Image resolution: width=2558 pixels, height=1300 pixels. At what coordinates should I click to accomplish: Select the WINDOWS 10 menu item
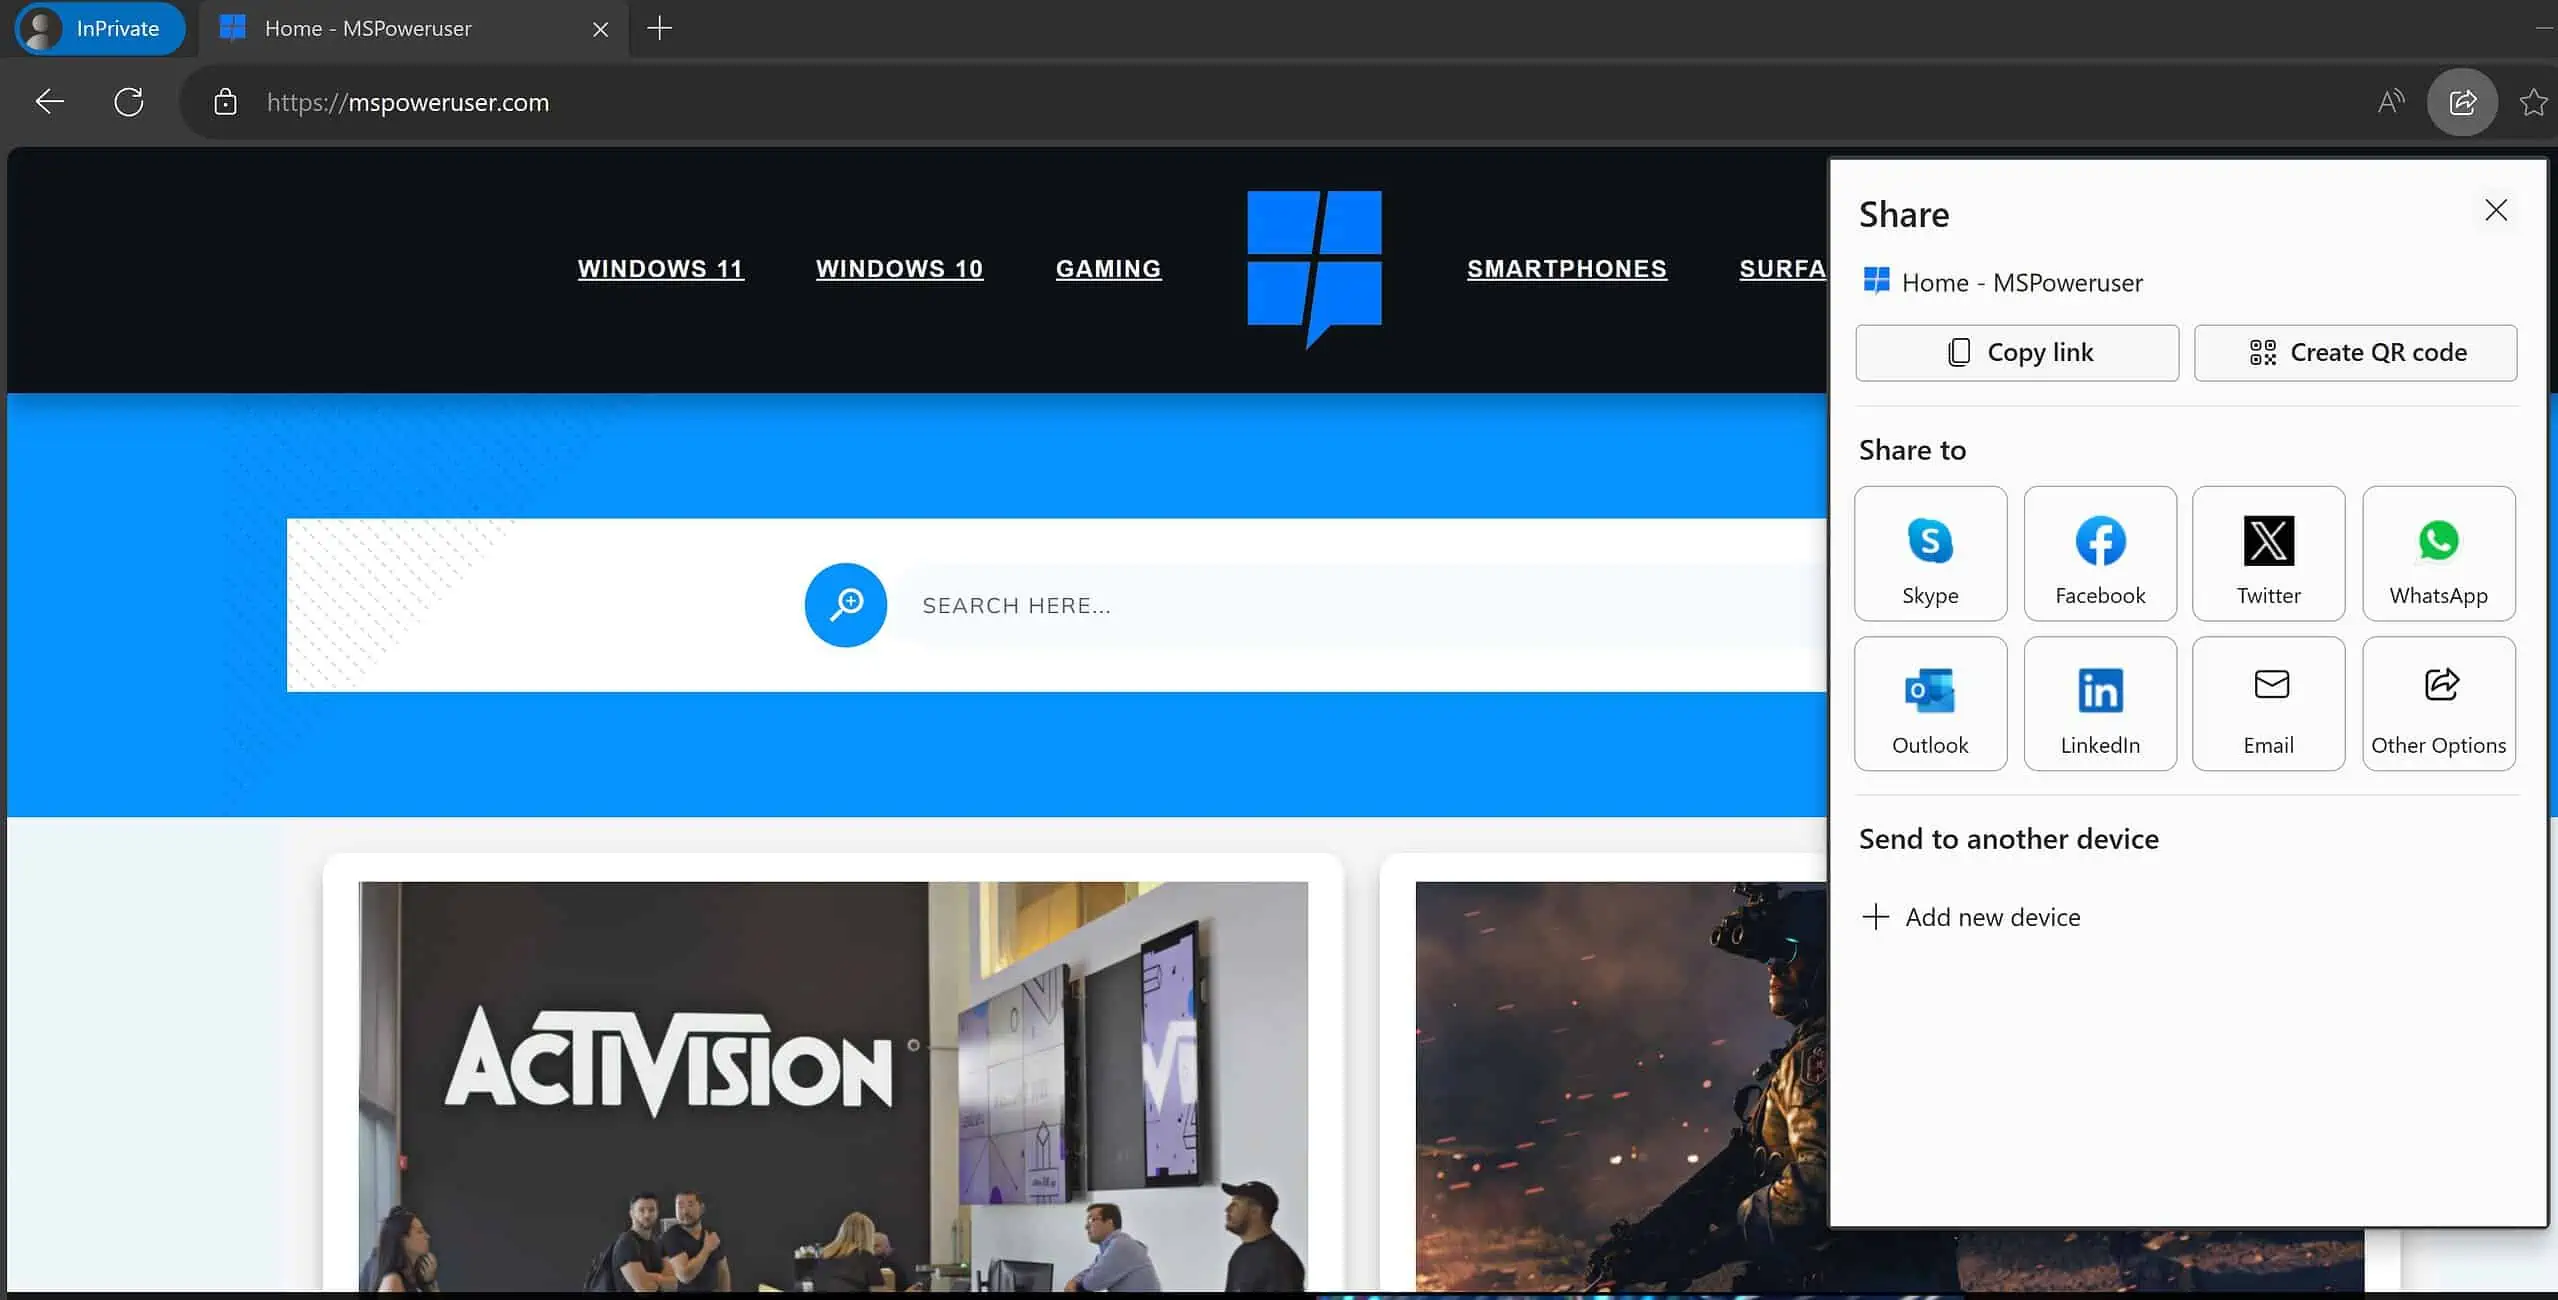tap(899, 269)
